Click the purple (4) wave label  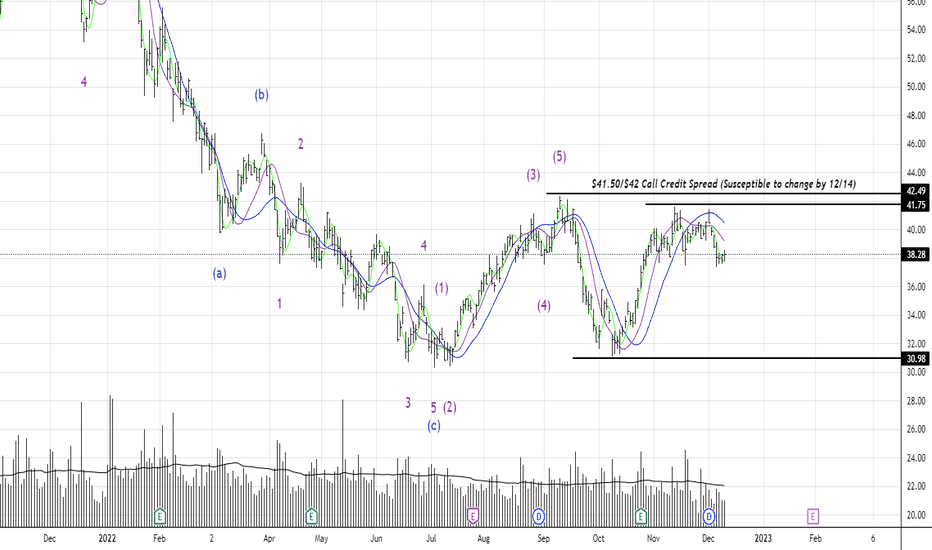click(544, 306)
